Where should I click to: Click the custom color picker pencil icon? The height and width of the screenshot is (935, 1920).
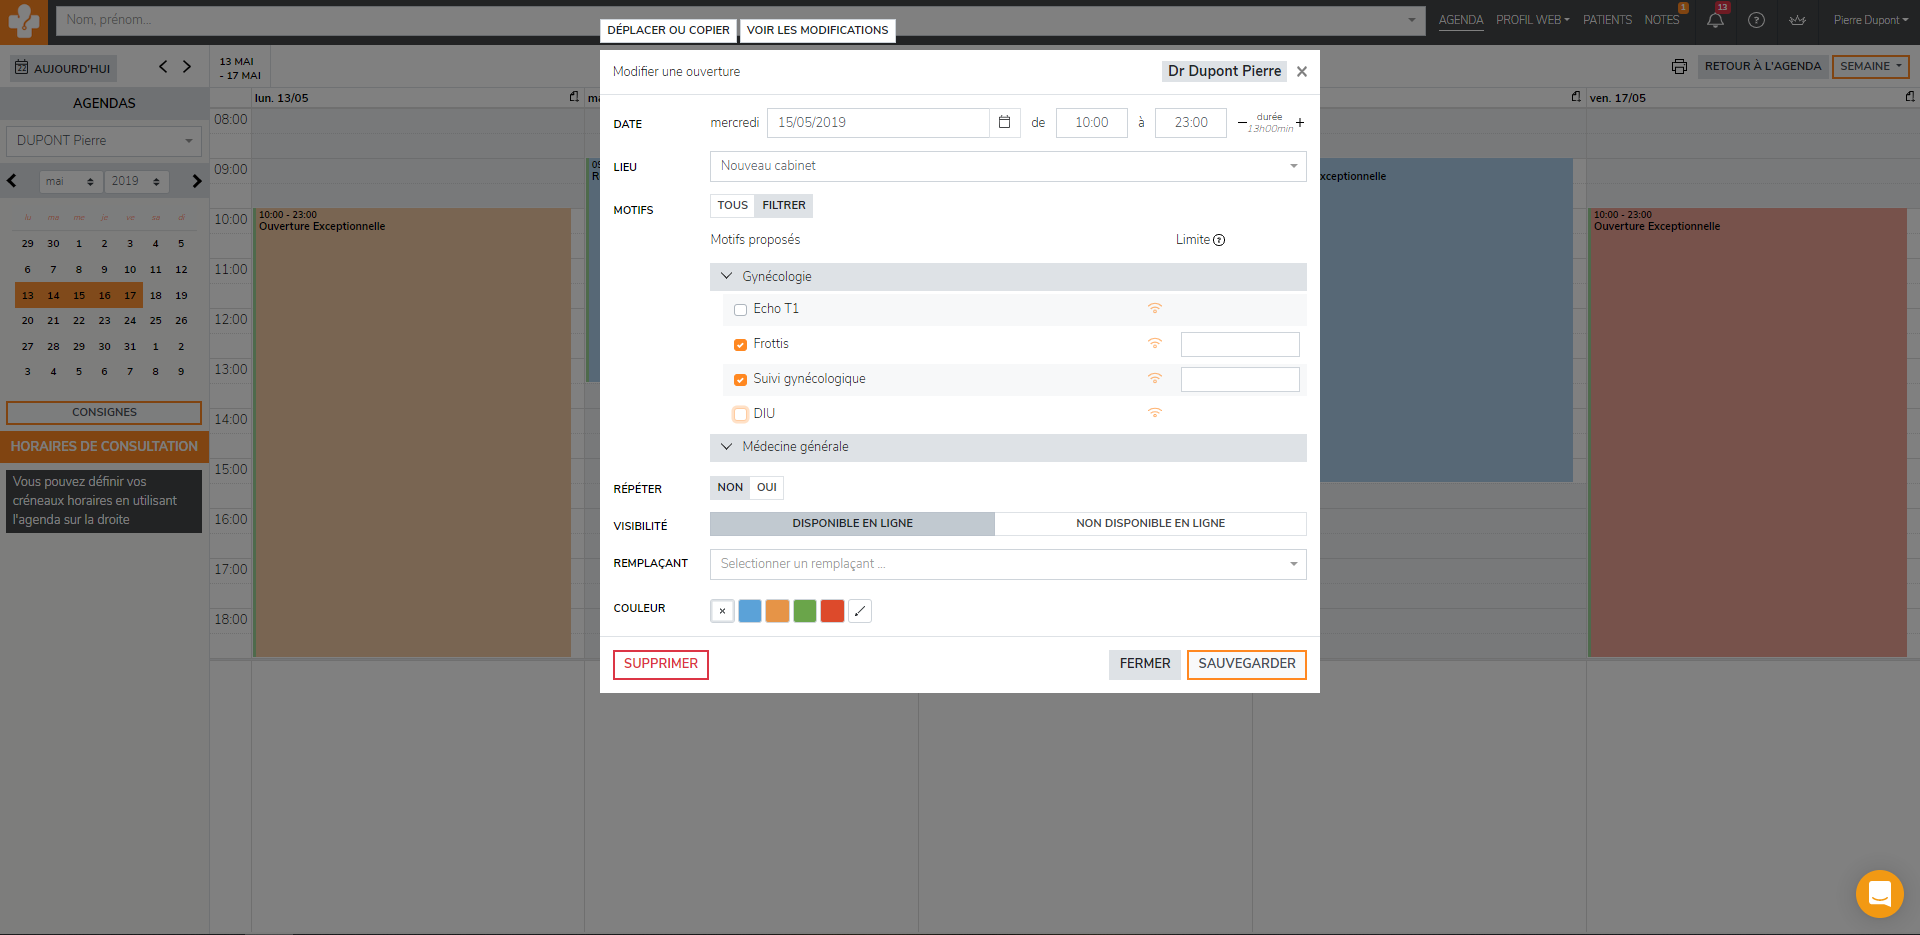tap(860, 611)
